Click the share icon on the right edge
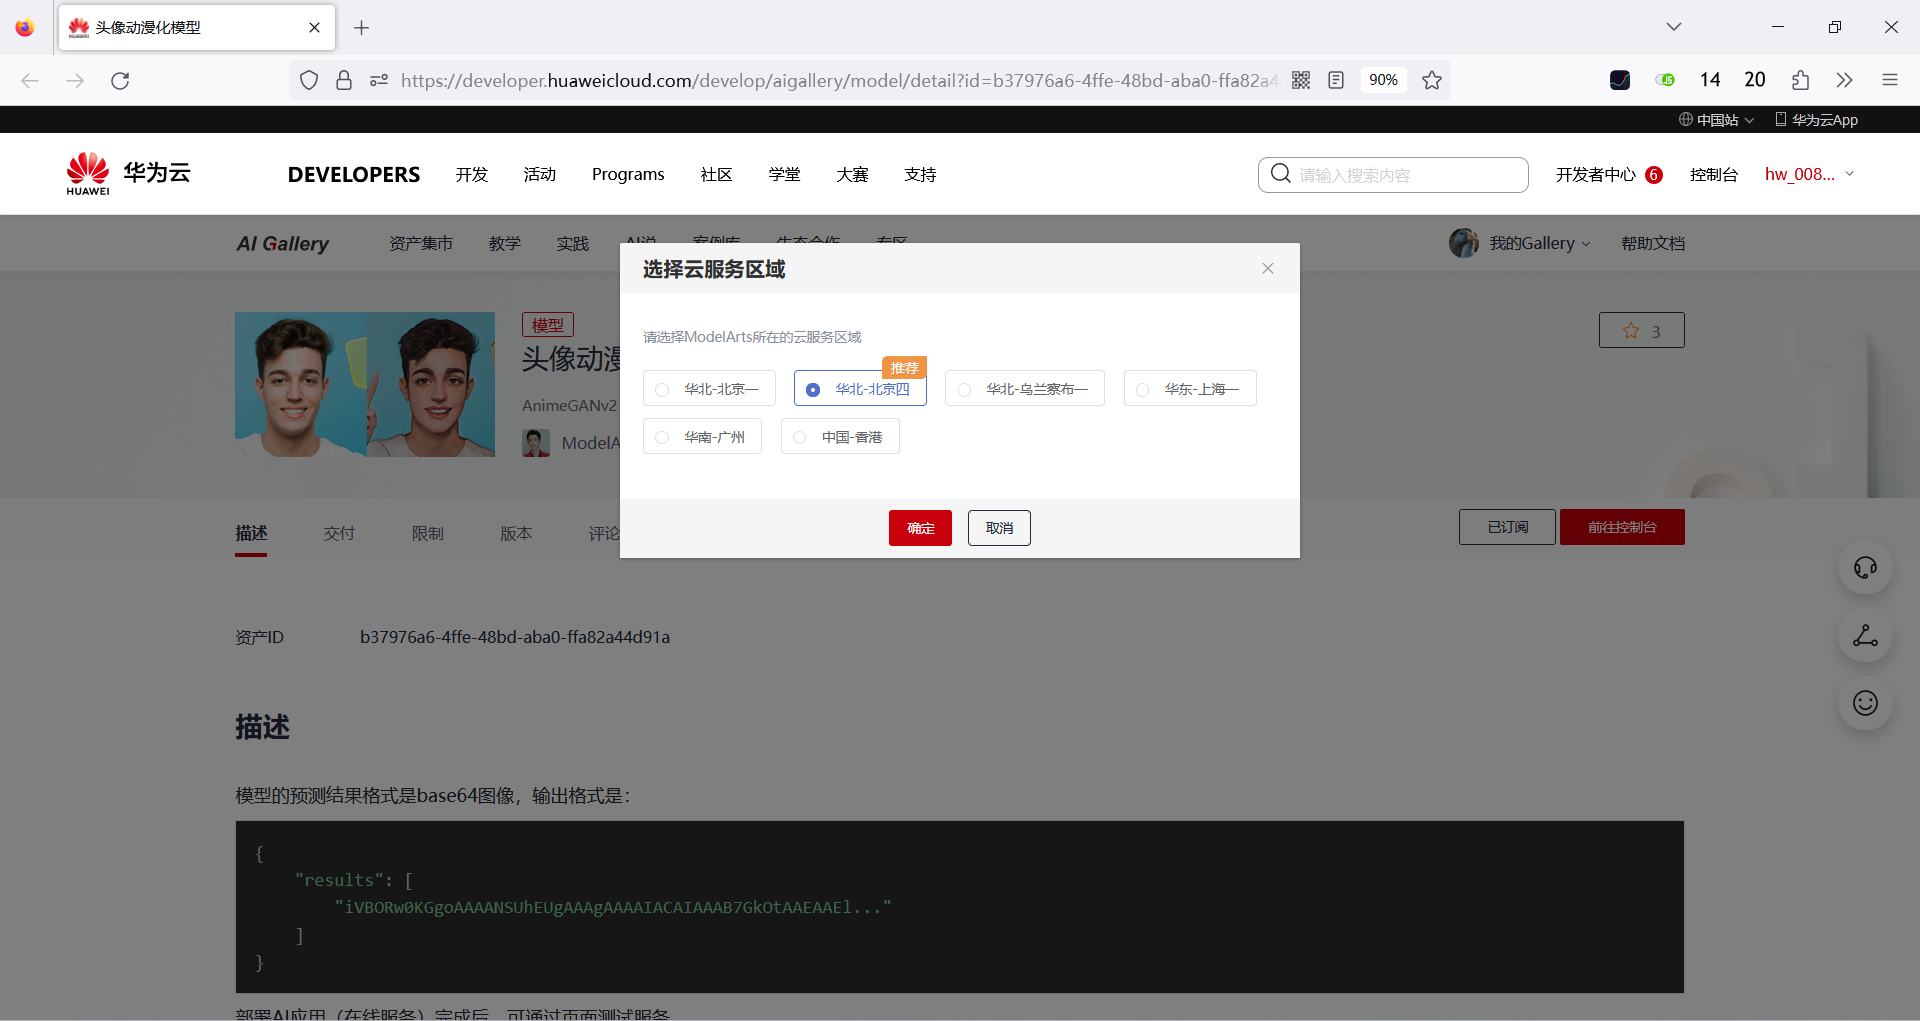 1864,636
